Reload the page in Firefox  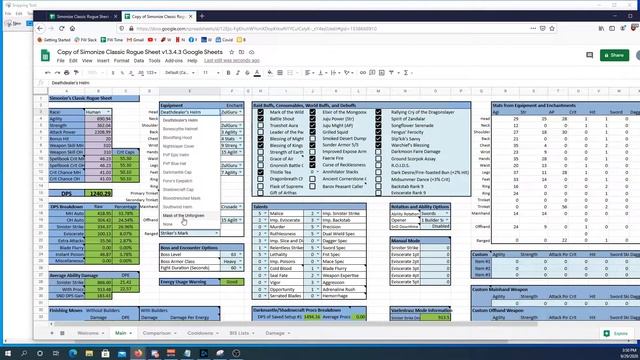(62, 29)
